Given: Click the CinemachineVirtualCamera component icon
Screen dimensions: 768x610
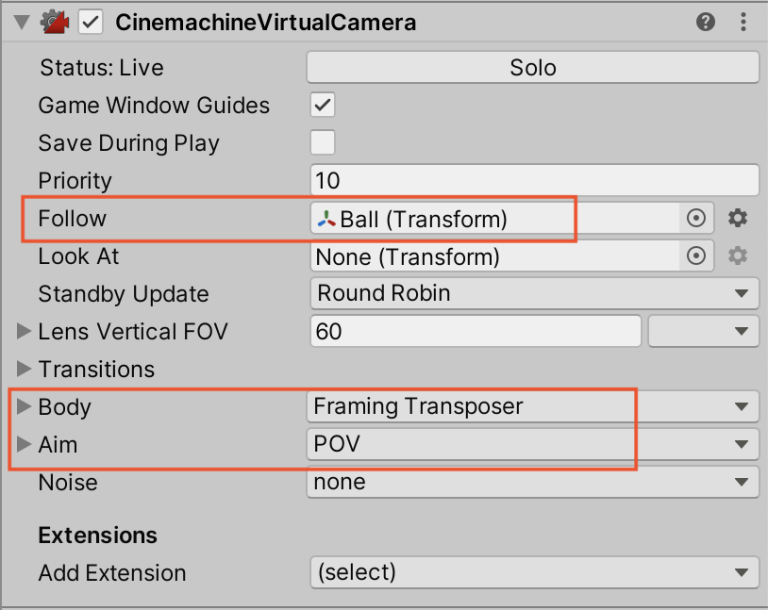Looking at the screenshot, I should 55,21.
